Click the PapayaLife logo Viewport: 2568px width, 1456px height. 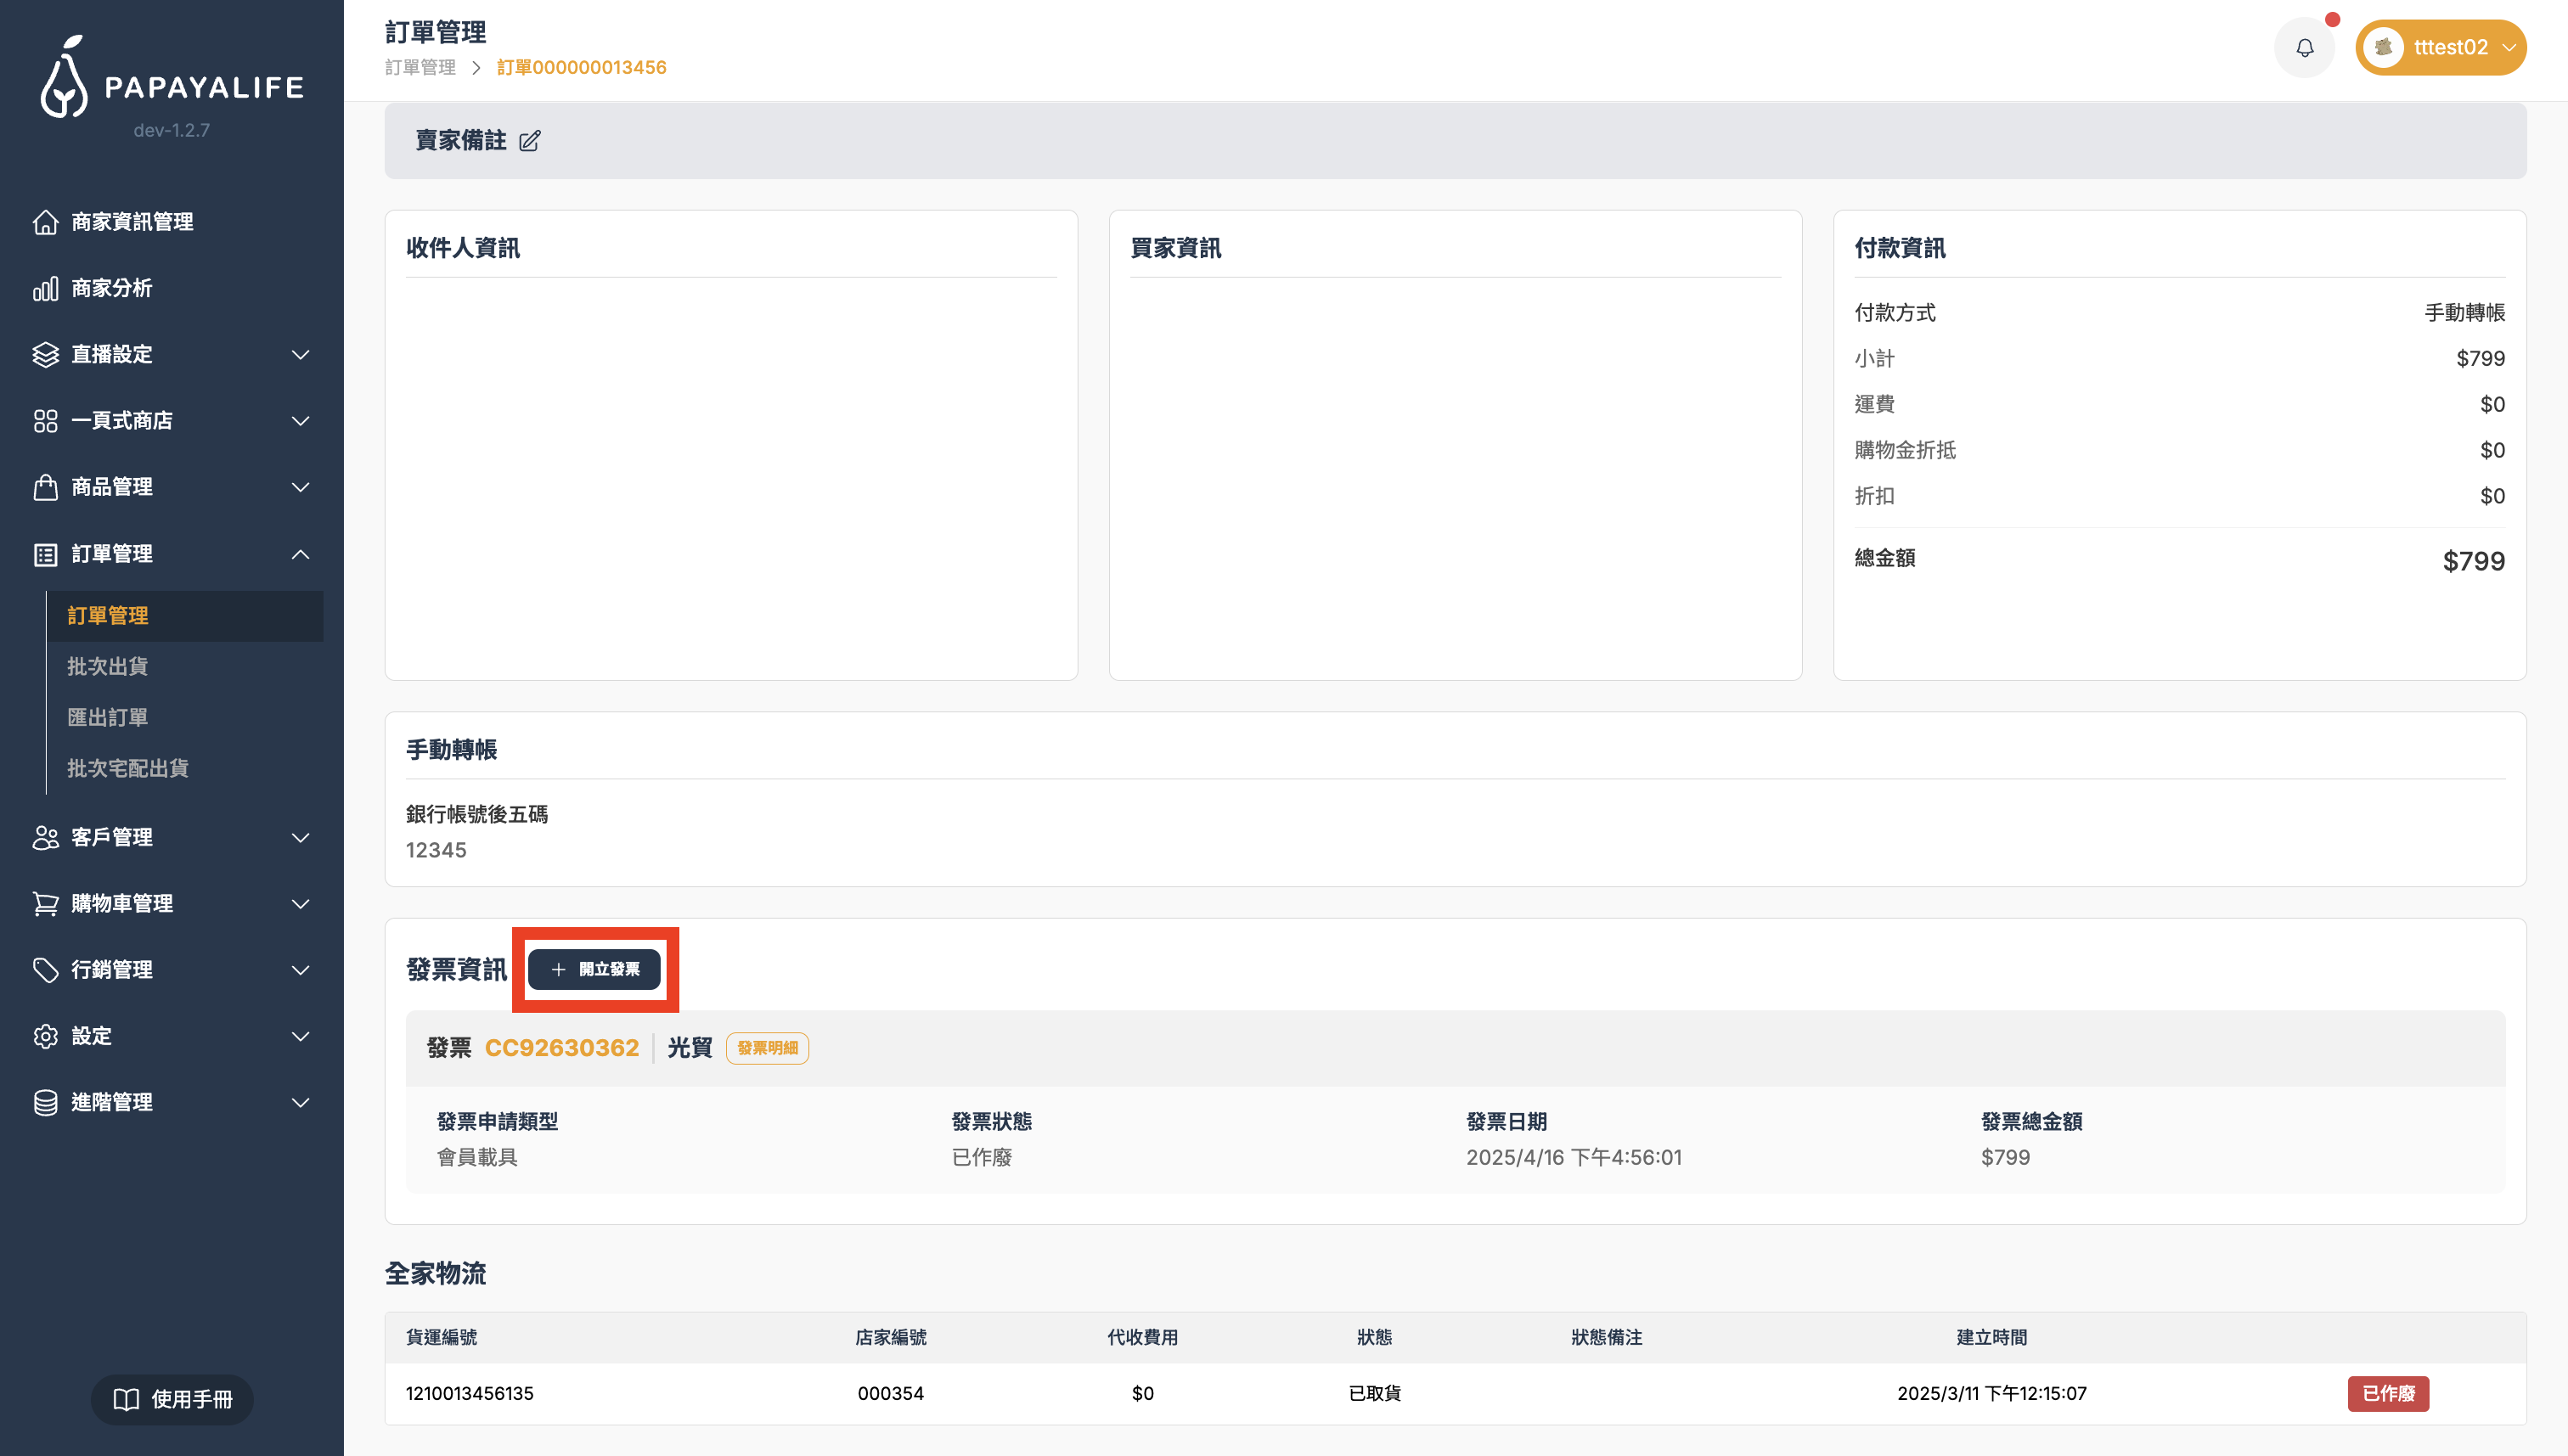pyautogui.click(x=171, y=80)
